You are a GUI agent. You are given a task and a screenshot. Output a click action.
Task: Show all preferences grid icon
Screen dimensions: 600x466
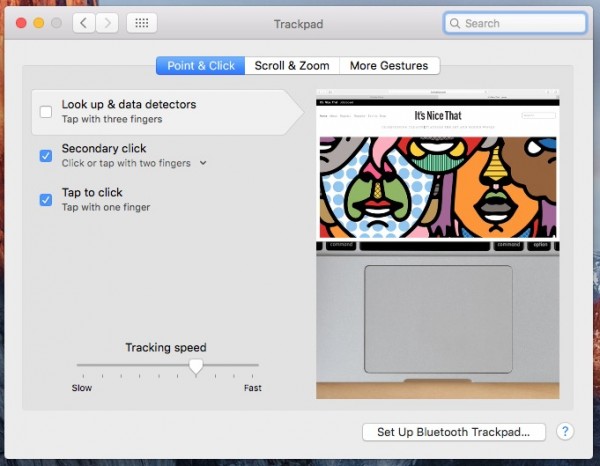coord(142,23)
